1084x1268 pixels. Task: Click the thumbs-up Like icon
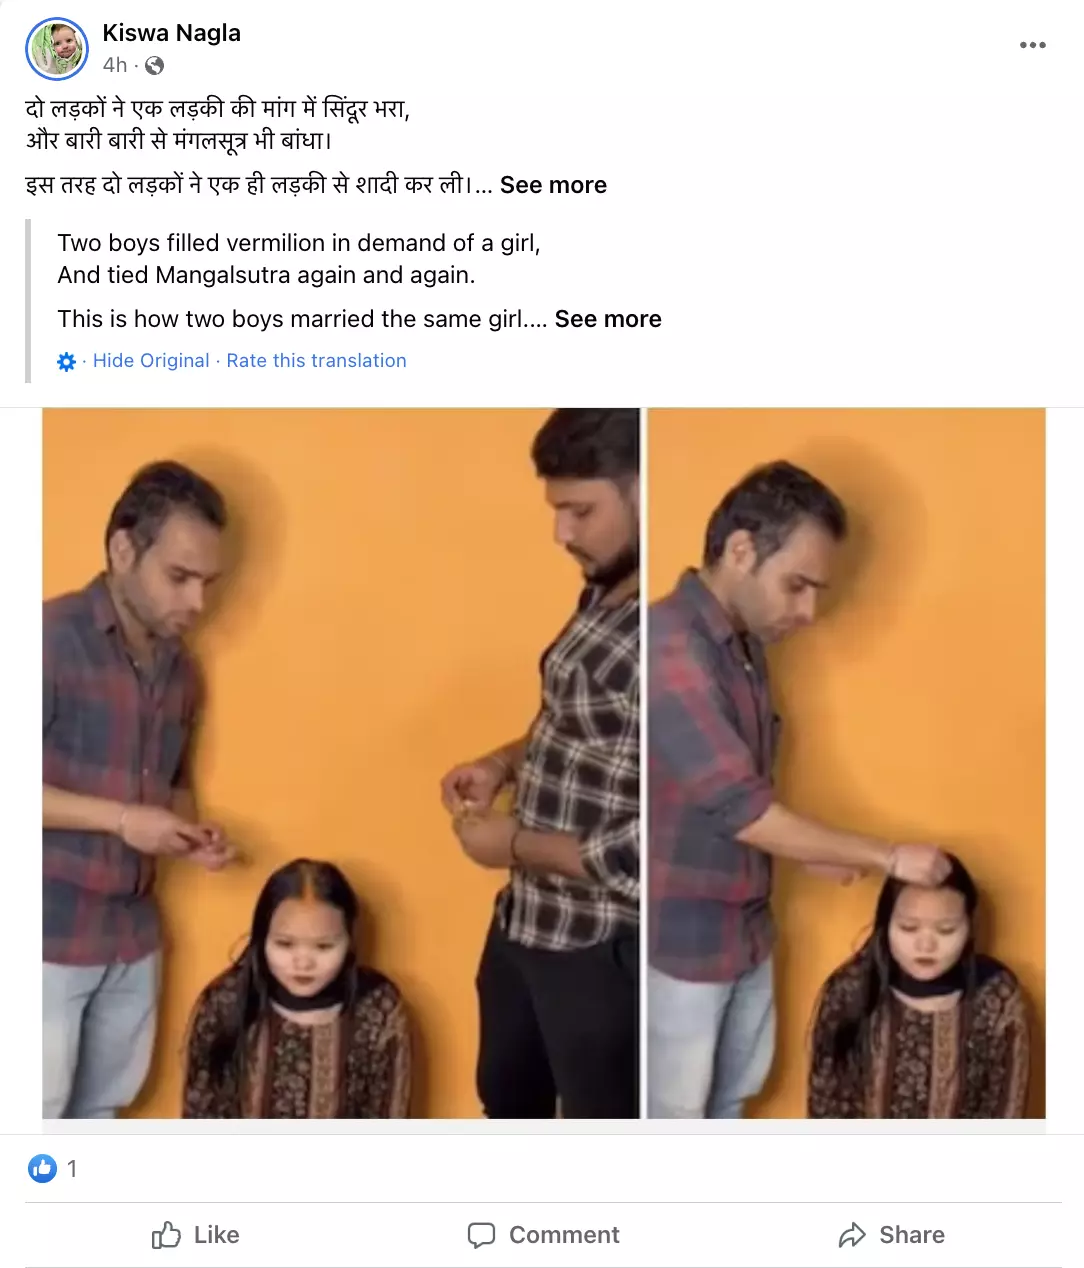[x=166, y=1235]
